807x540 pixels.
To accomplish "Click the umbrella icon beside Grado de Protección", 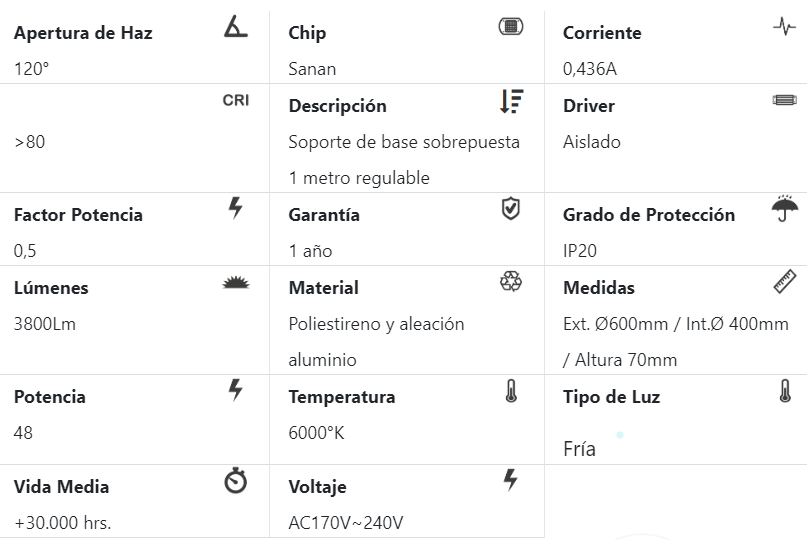I will pyautogui.click(x=785, y=208).
